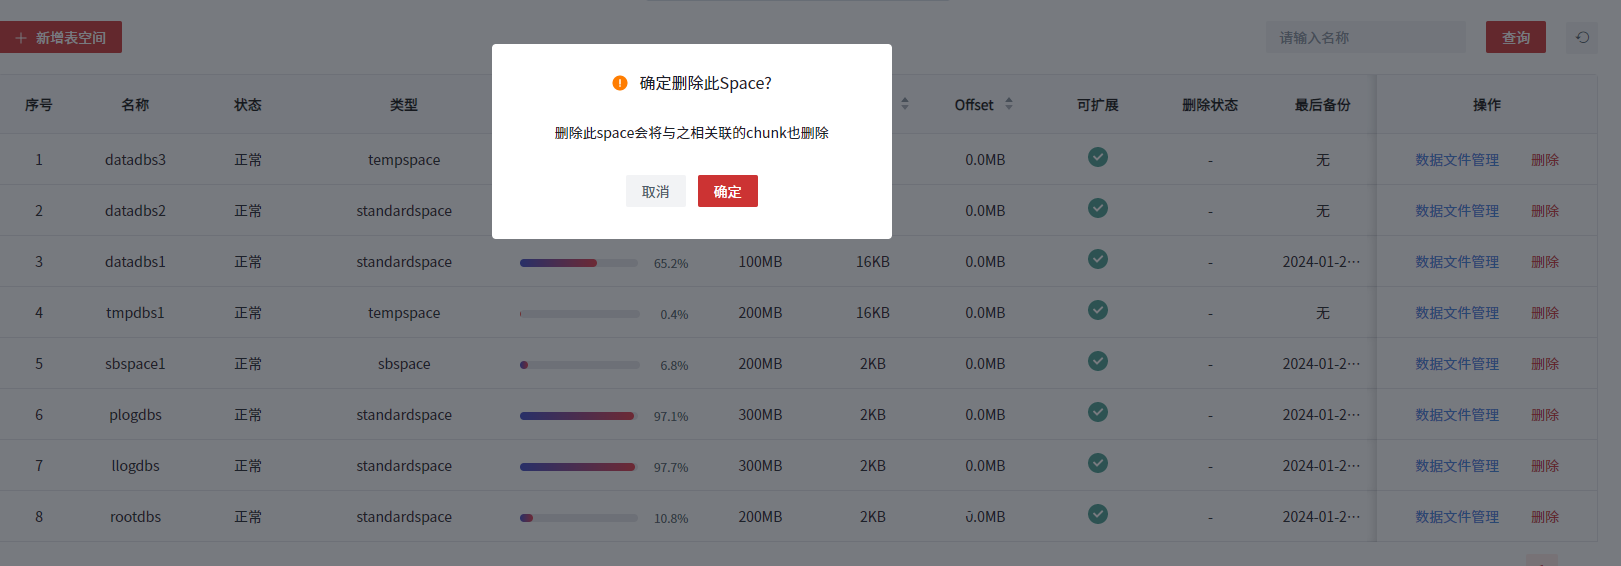The image size is (1621, 566).
Task: Click the datadbs1 usage progress bar
Action: click(578, 263)
